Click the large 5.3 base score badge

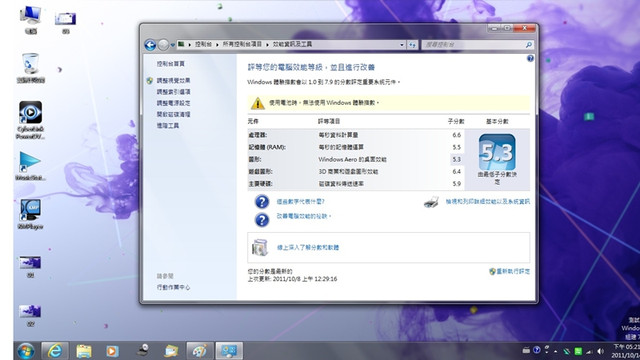(497, 152)
